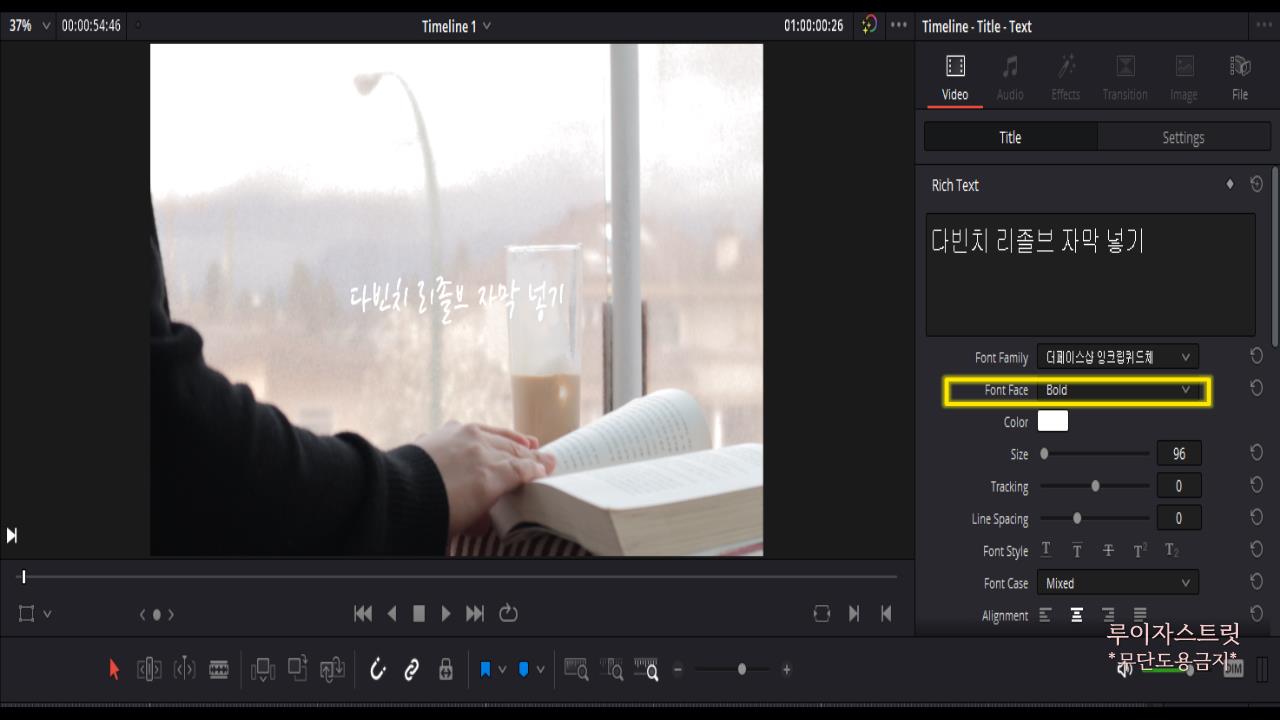
Task: Open the 37% viewer zoom dropdown
Action: click(x=28, y=26)
